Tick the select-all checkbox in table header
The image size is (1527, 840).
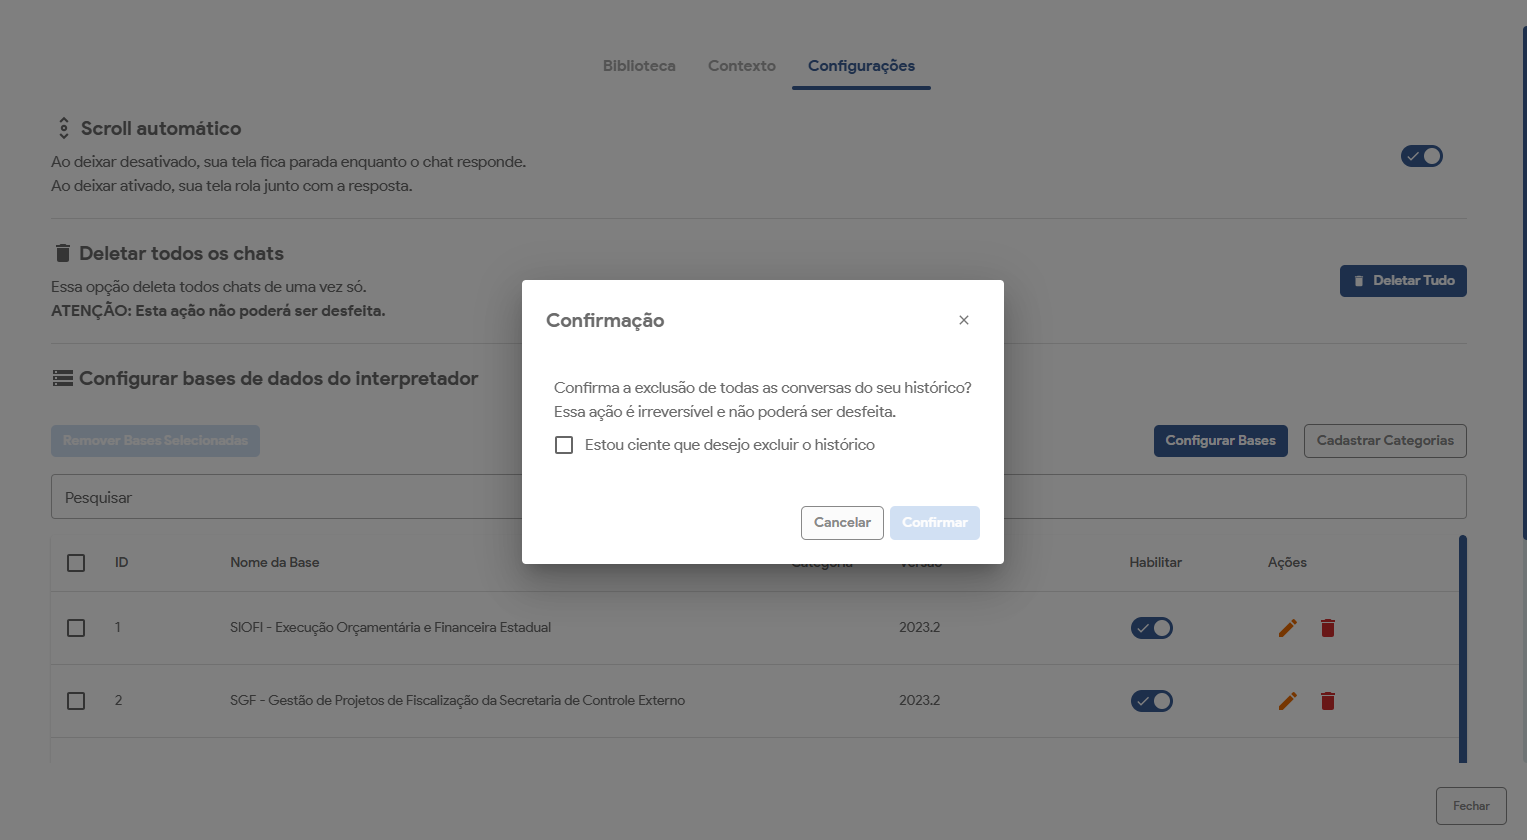coord(76,563)
